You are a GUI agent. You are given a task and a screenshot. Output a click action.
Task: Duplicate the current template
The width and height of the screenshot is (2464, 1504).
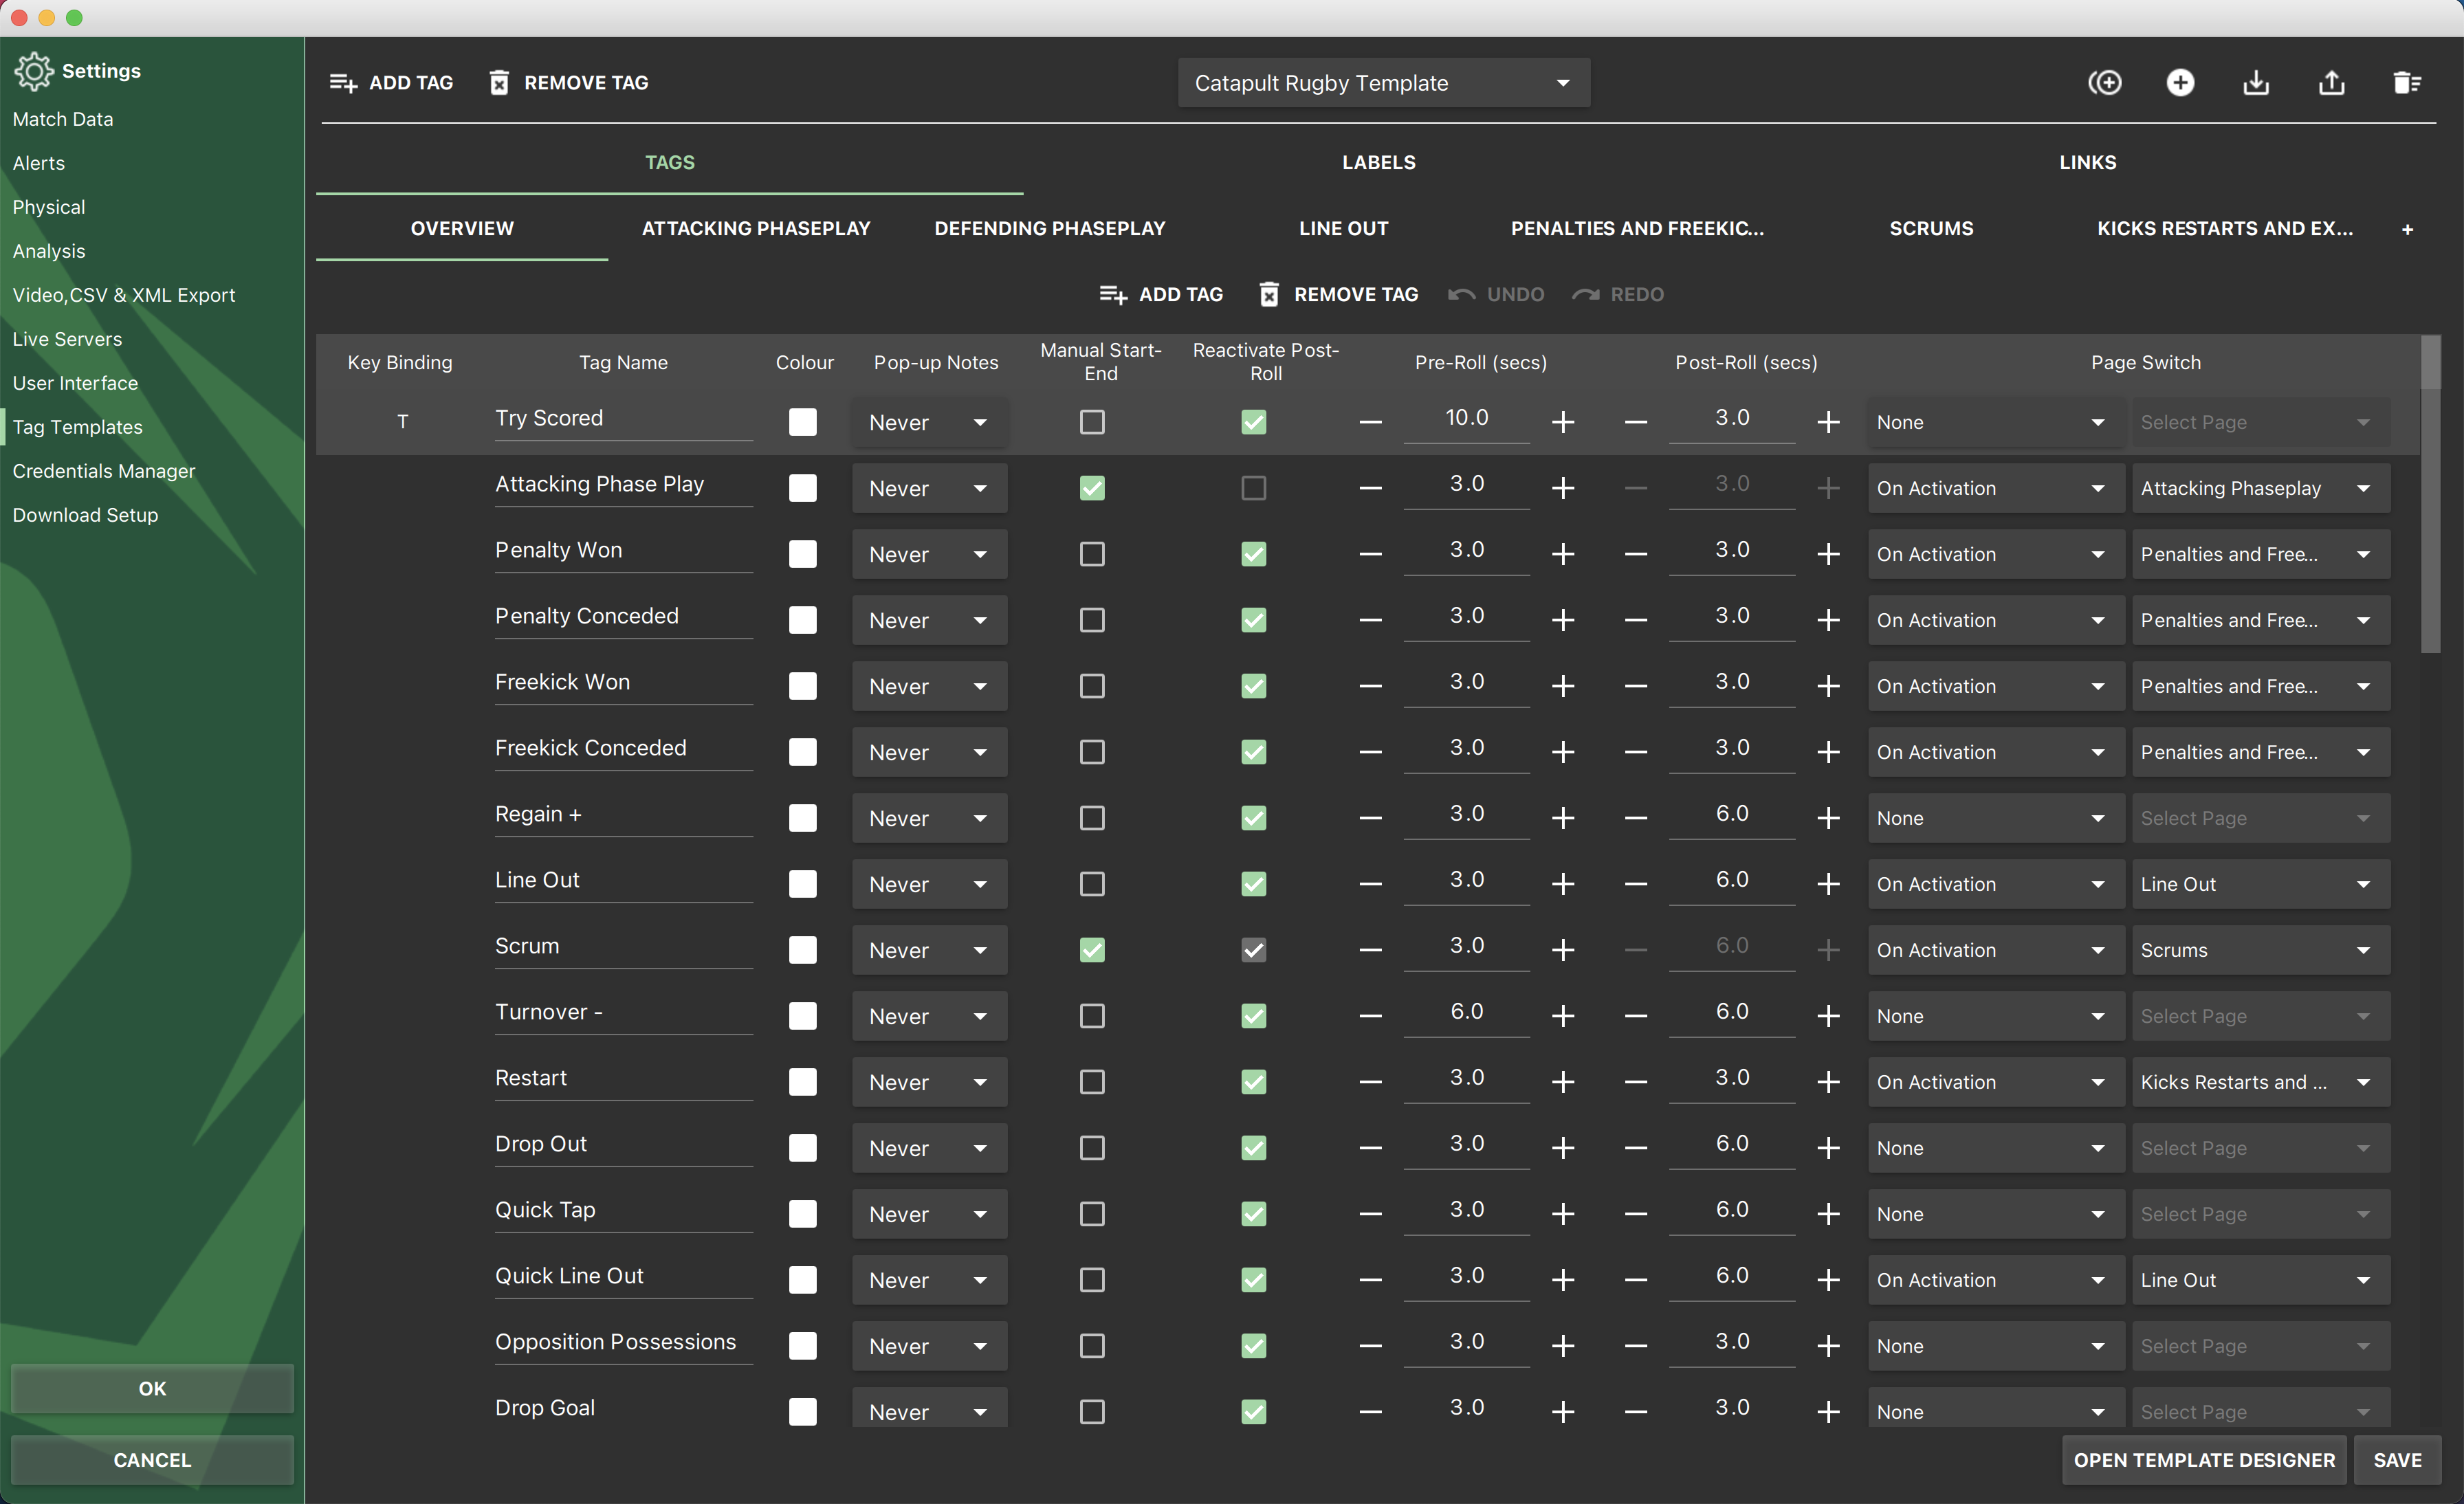click(x=2105, y=82)
